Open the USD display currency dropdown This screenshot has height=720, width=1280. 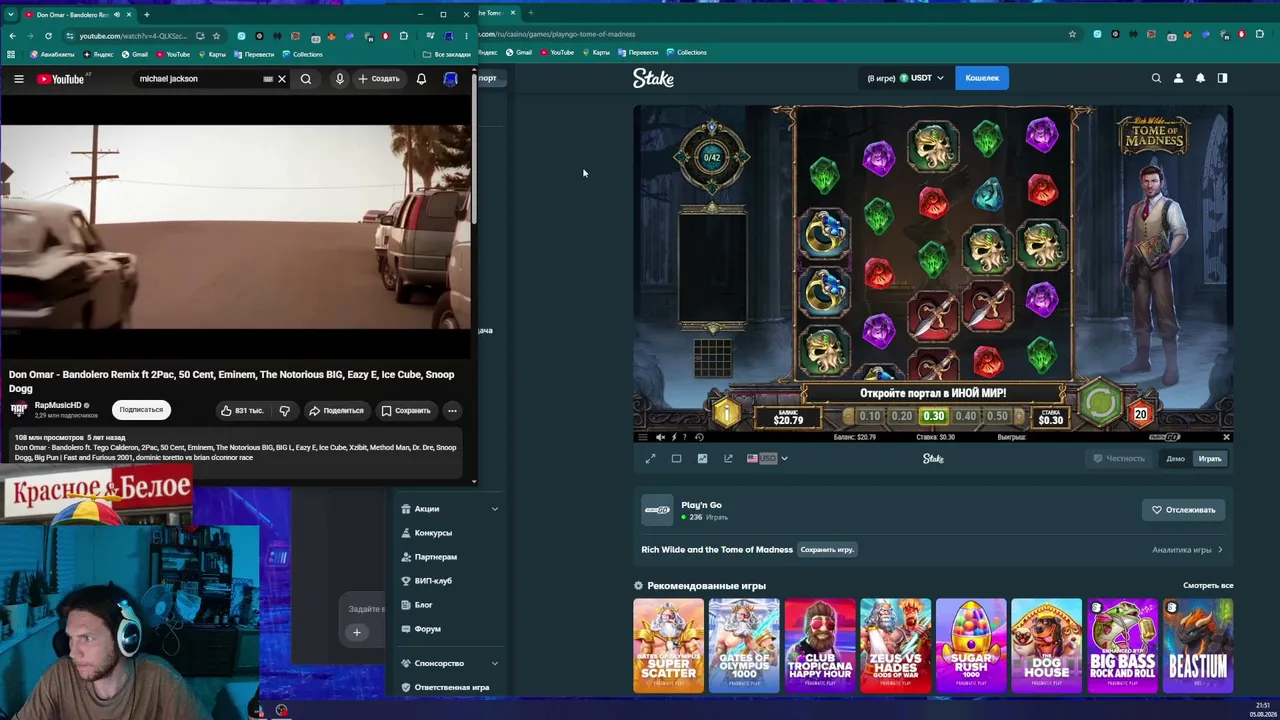pyautogui.click(x=767, y=459)
